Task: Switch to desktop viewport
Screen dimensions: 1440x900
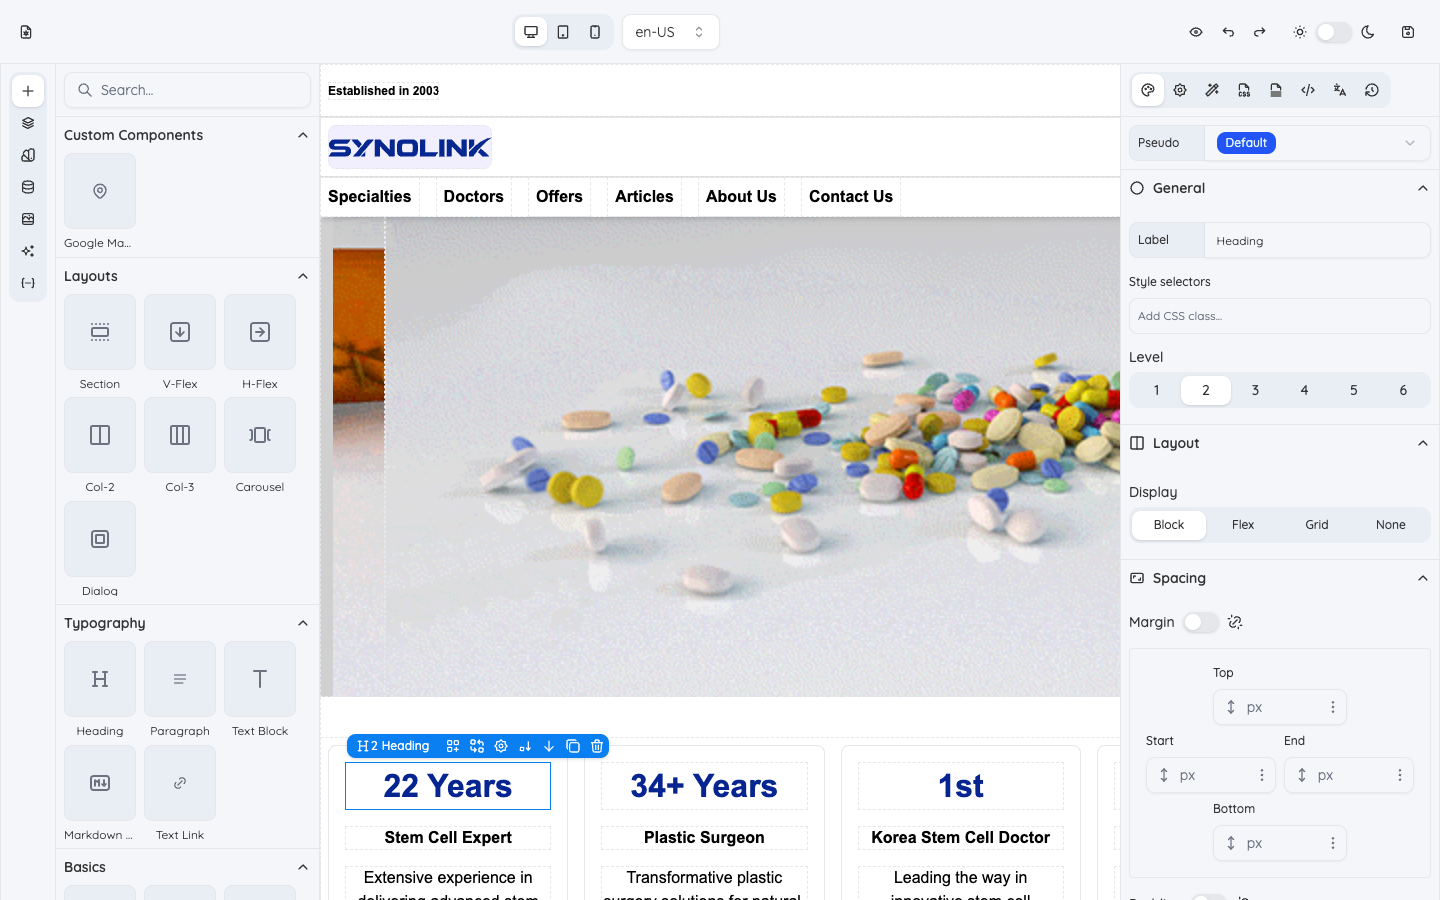Action: (x=531, y=32)
